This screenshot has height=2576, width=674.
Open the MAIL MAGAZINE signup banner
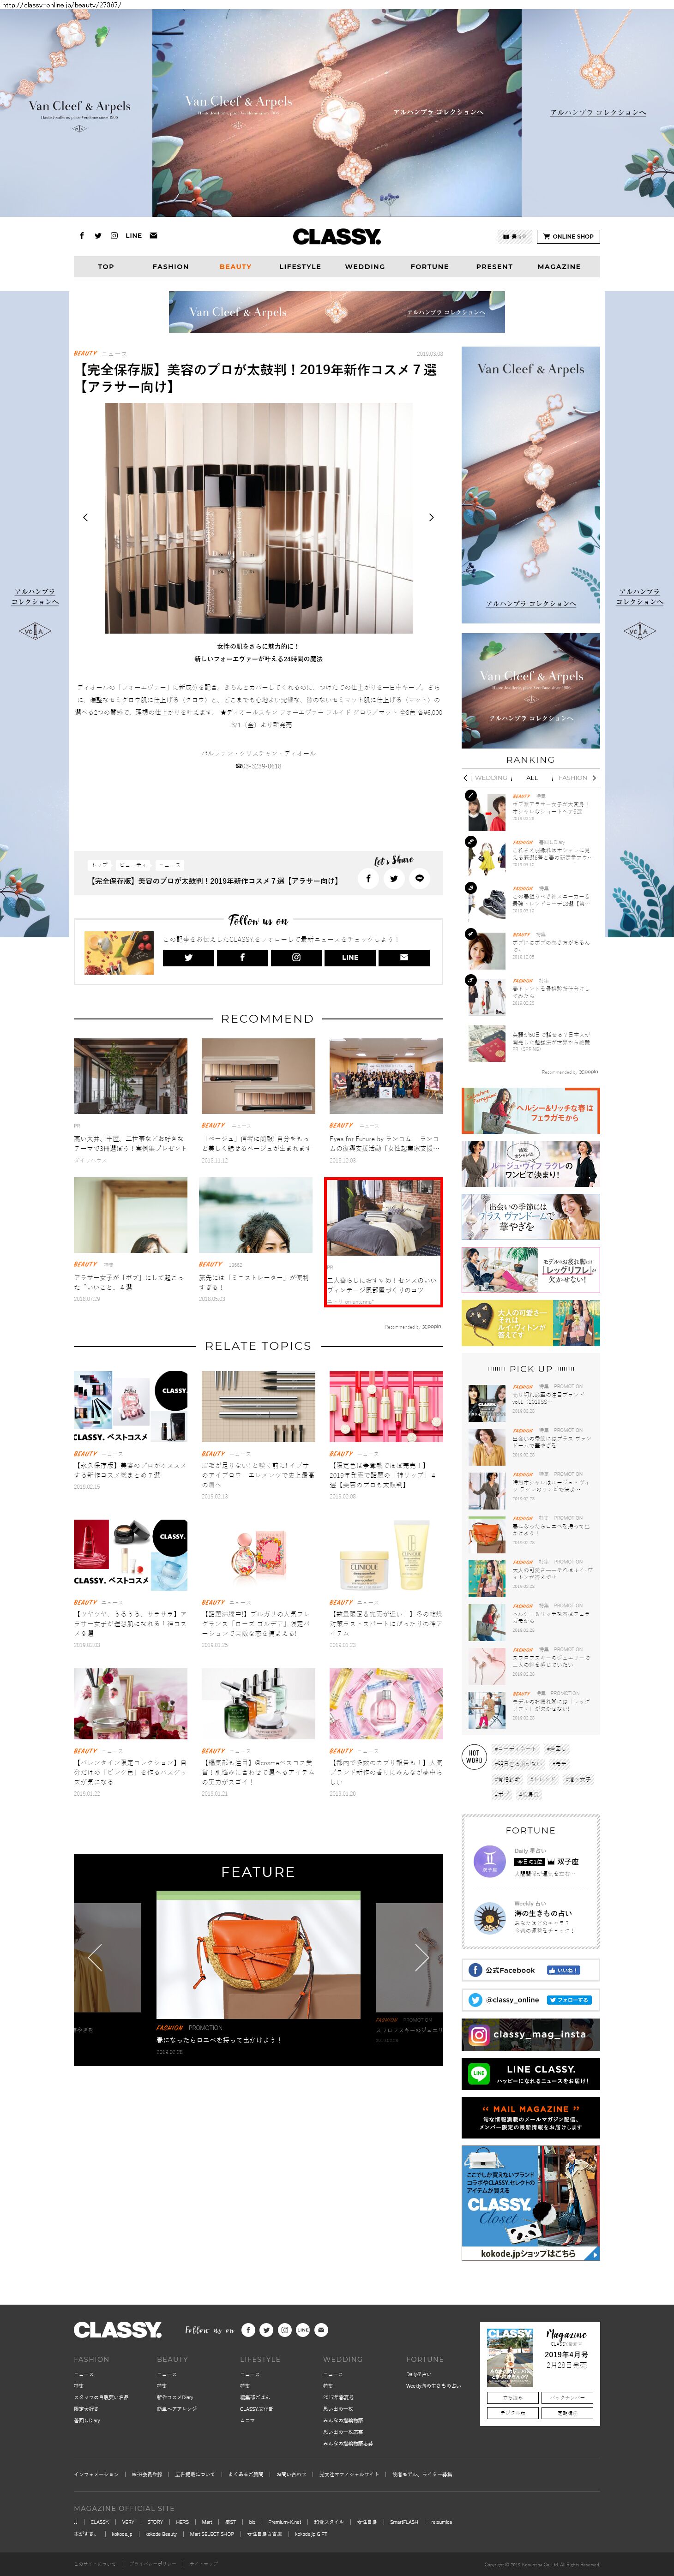[531, 2116]
